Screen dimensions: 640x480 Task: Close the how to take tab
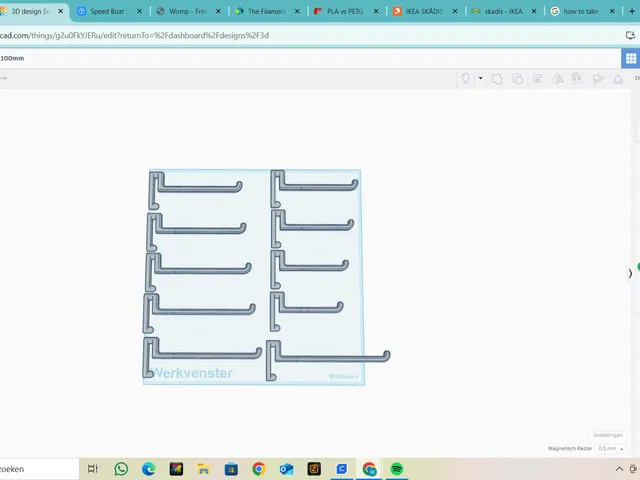click(x=612, y=11)
